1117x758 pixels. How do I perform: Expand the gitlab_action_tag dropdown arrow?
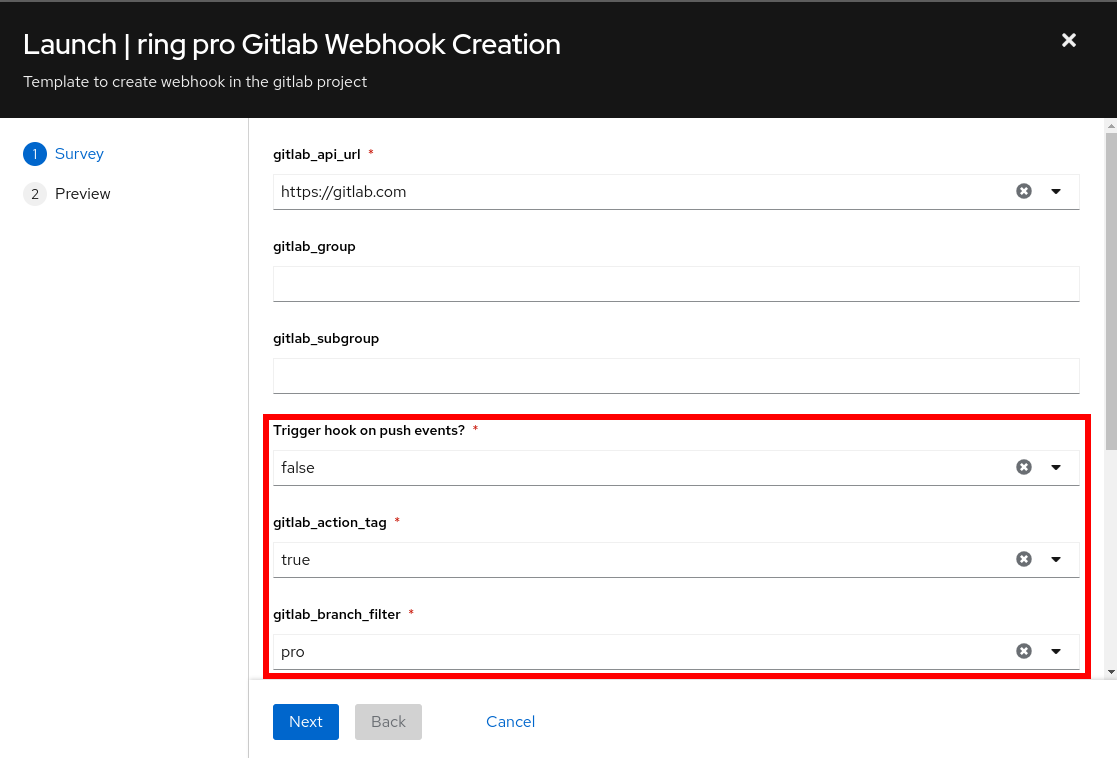[1056, 559]
